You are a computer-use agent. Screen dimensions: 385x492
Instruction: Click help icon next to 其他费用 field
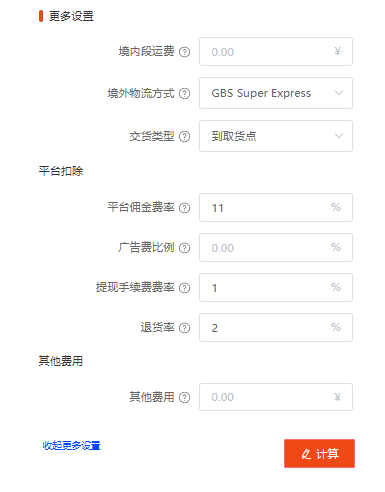point(184,397)
